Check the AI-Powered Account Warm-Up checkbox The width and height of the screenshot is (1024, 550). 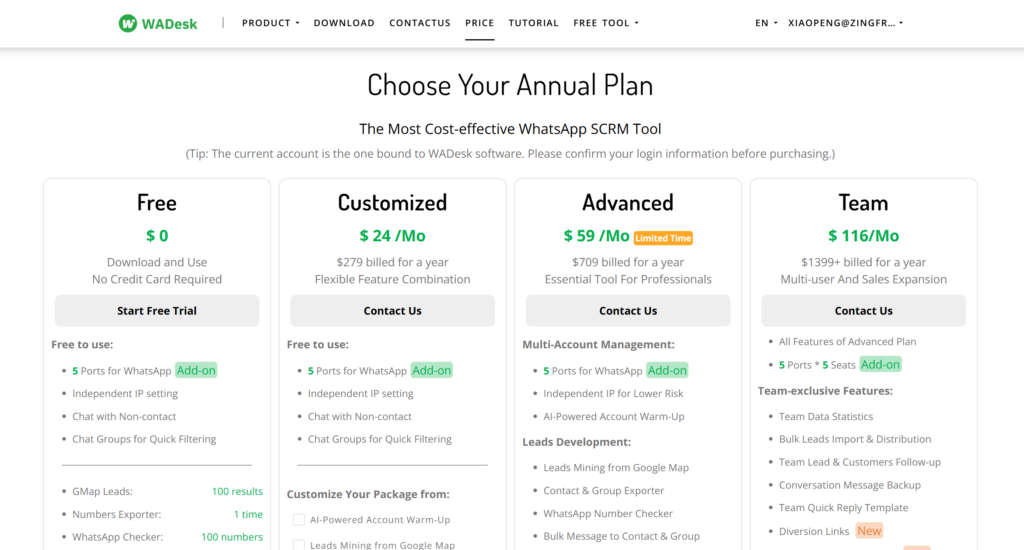pyautogui.click(x=299, y=520)
